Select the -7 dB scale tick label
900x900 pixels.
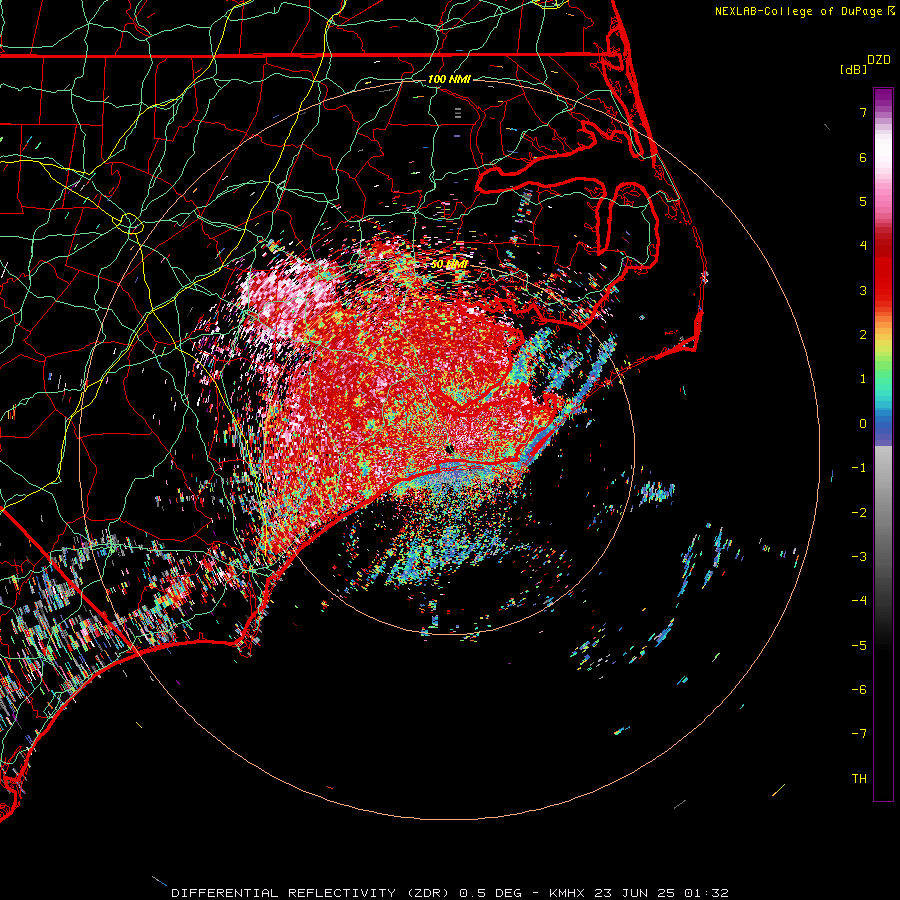(x=859, y=734)
